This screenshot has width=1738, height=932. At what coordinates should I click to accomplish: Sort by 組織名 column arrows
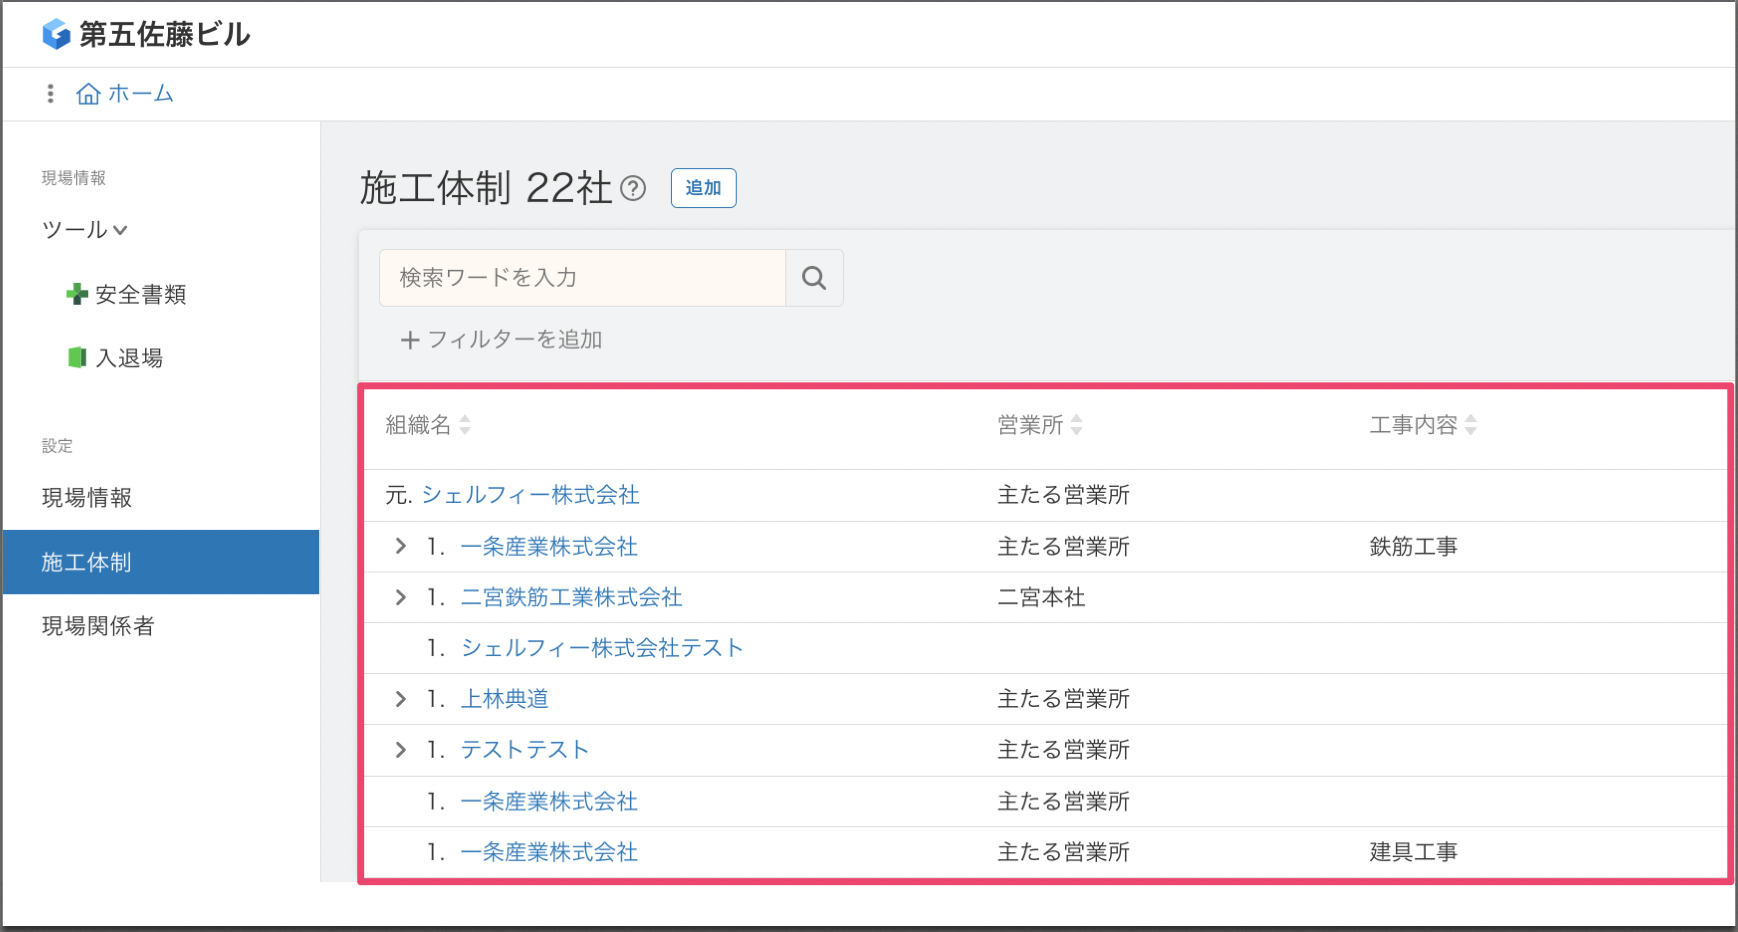(464, 425)
